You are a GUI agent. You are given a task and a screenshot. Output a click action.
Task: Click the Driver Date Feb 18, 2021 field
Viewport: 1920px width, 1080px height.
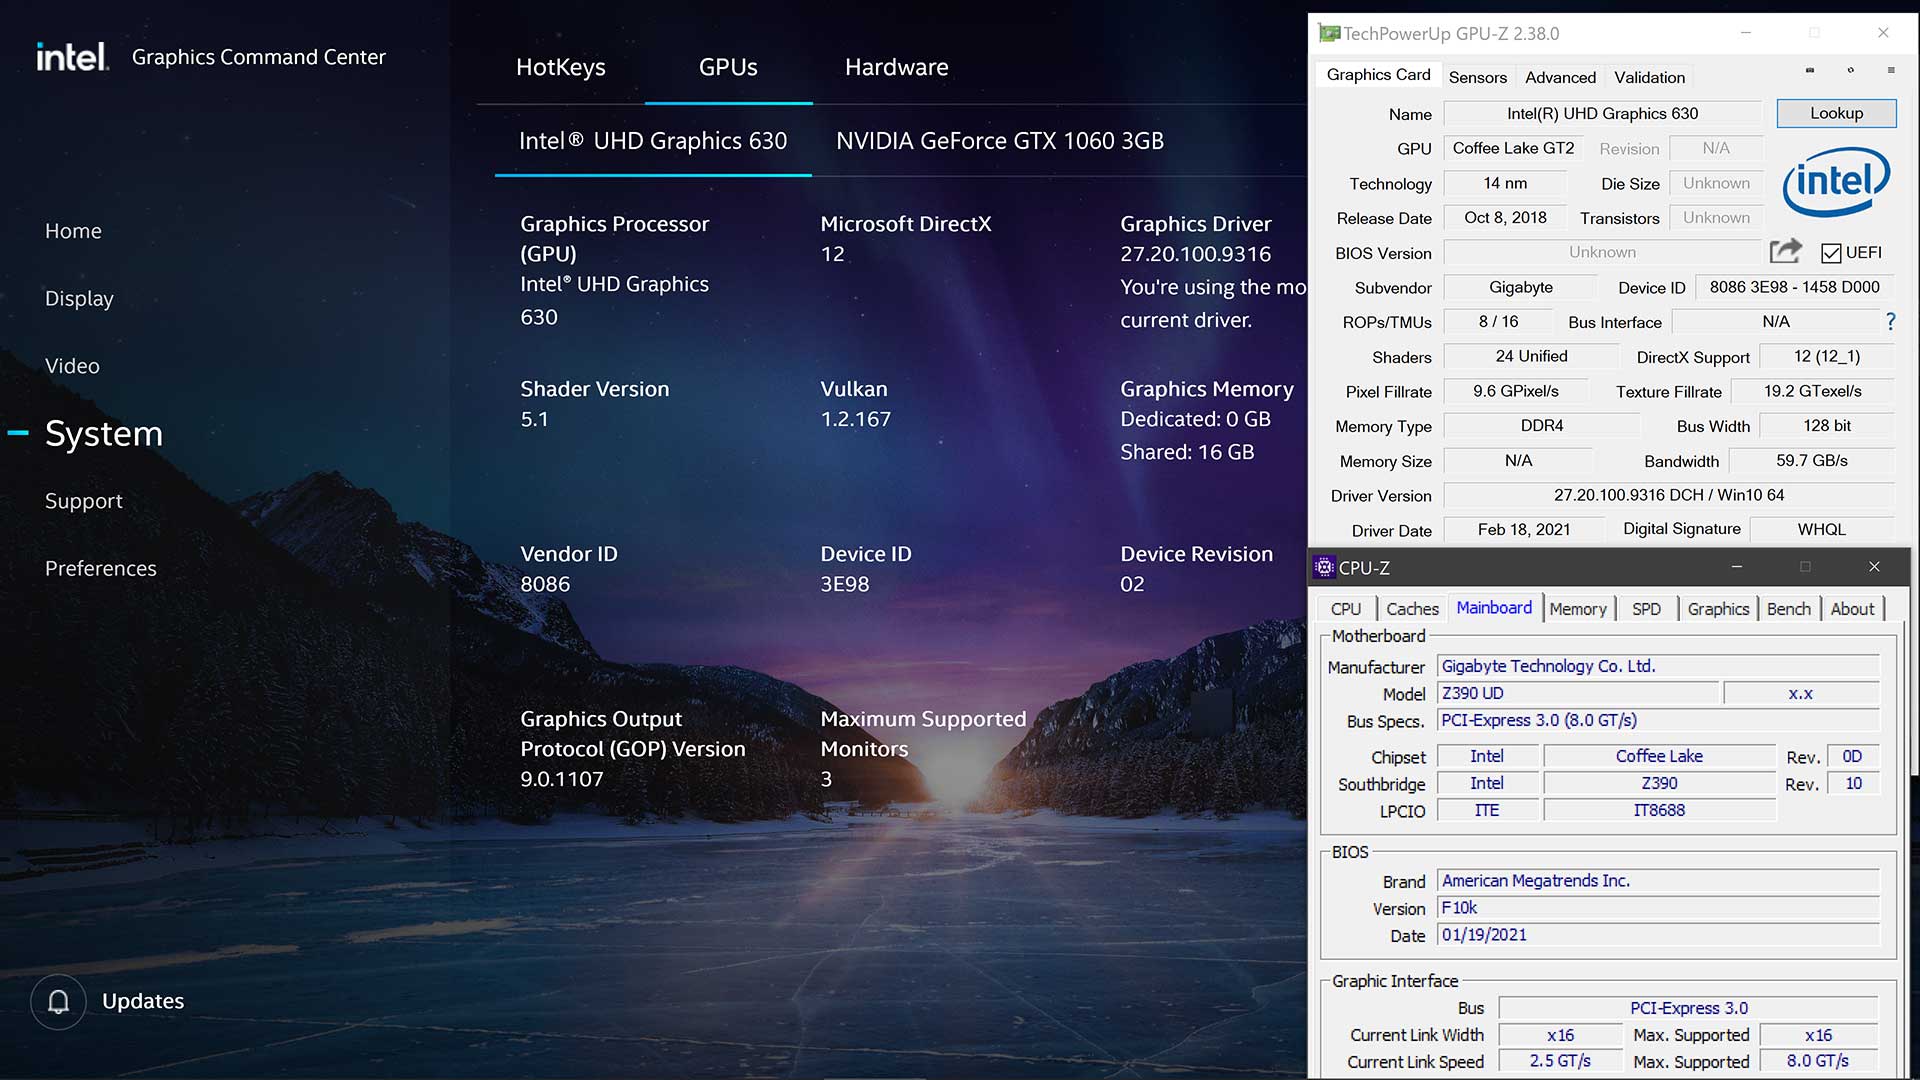1524,530
